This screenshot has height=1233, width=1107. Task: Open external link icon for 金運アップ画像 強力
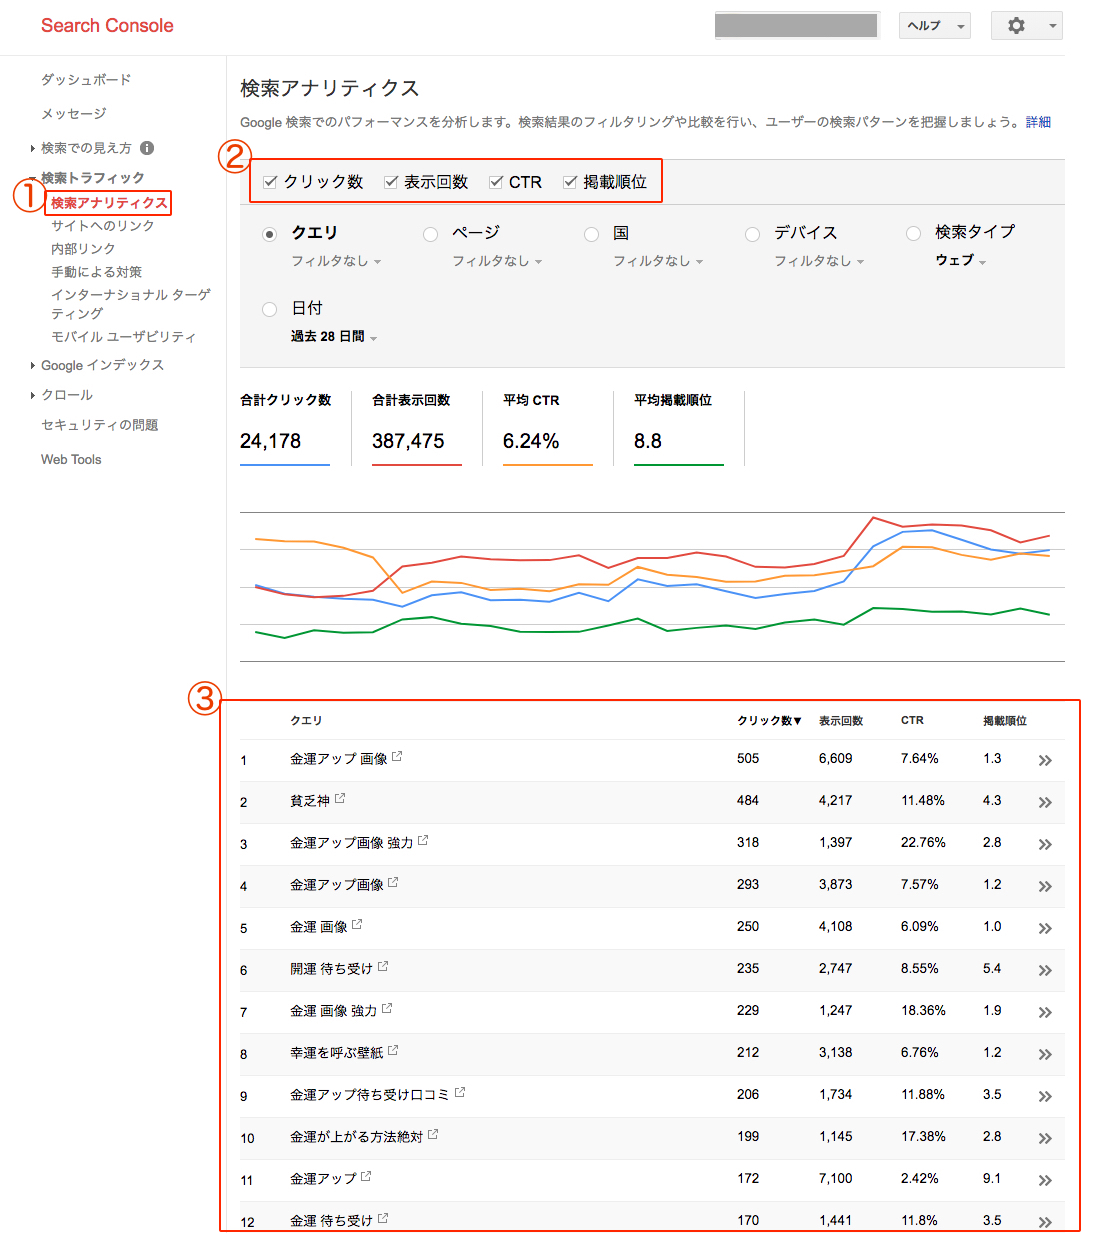[423, 841]
